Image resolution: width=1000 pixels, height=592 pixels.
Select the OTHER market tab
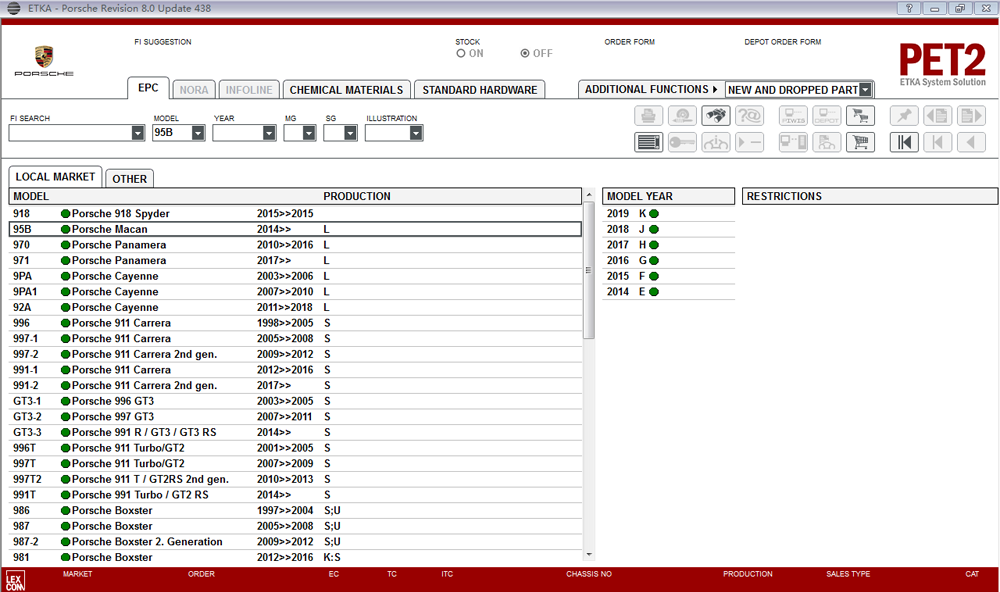[x=129, y=179]
